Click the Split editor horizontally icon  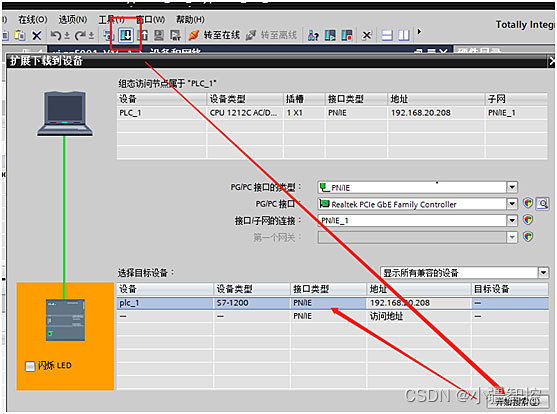387,35
